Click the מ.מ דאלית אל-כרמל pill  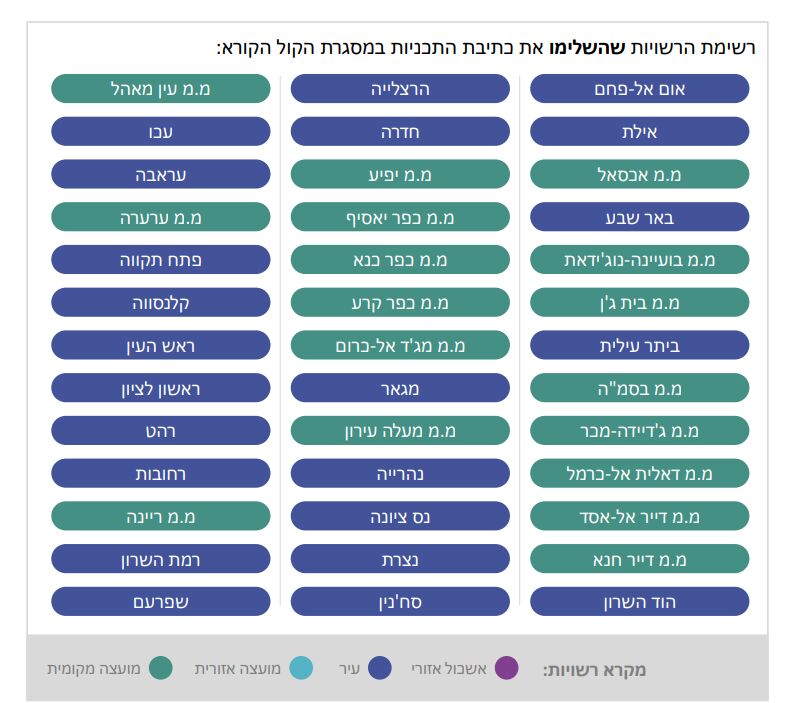(x=639, y=473)
